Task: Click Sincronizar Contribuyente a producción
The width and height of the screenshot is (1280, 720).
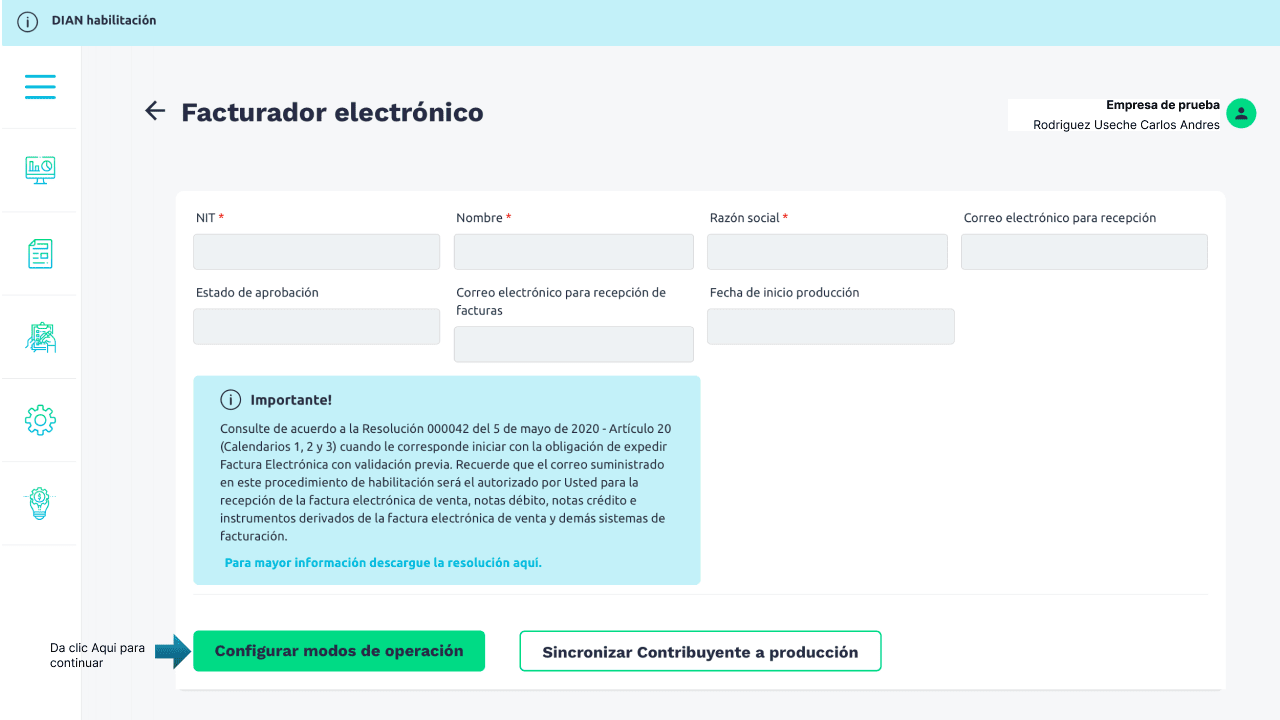Action: click(700, 651)
